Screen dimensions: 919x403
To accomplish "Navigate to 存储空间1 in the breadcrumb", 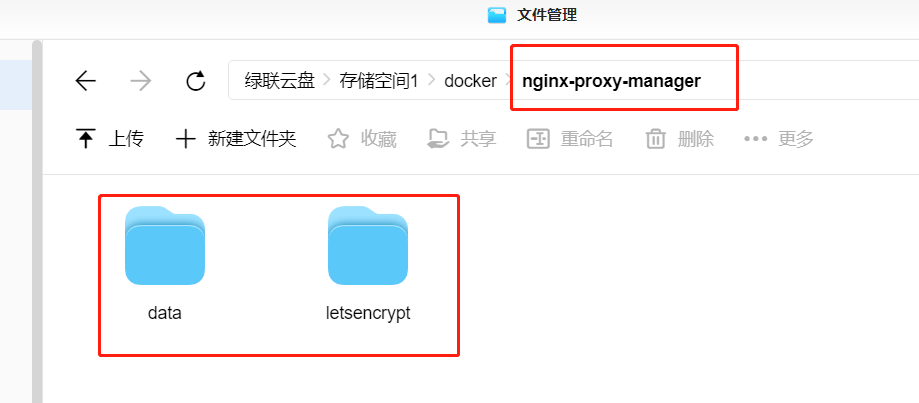I will [379, 81].
